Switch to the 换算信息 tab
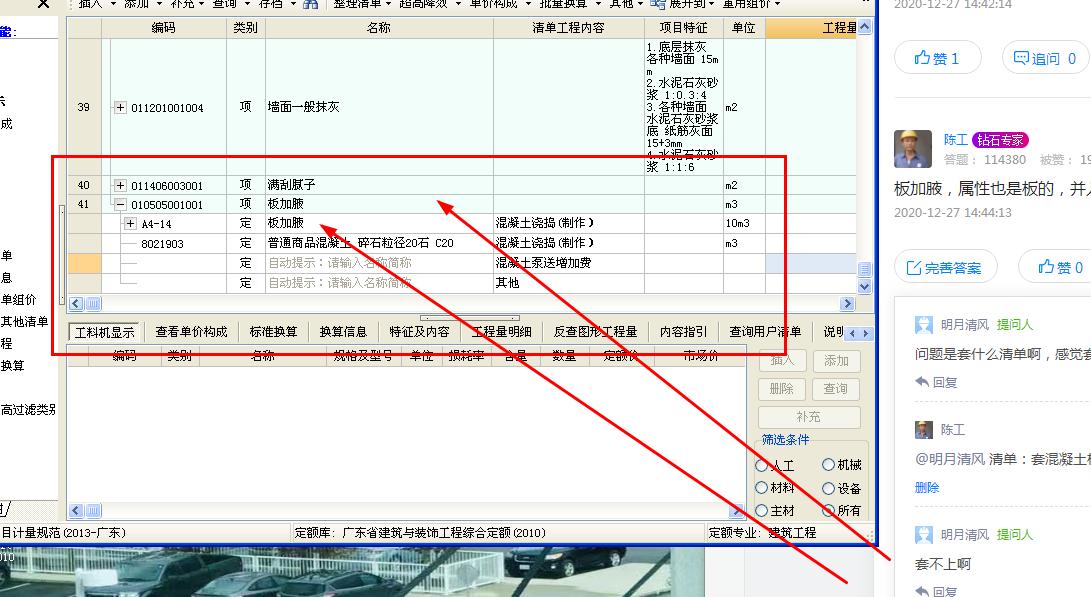 342,333
